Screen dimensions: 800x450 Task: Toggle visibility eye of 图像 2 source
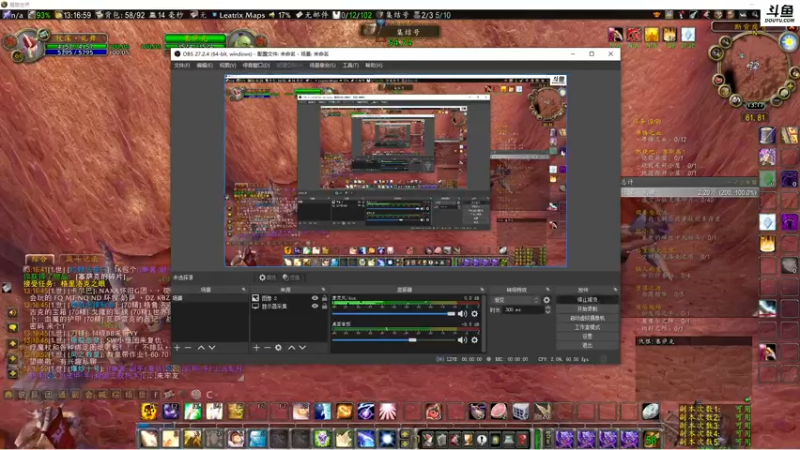315,298
